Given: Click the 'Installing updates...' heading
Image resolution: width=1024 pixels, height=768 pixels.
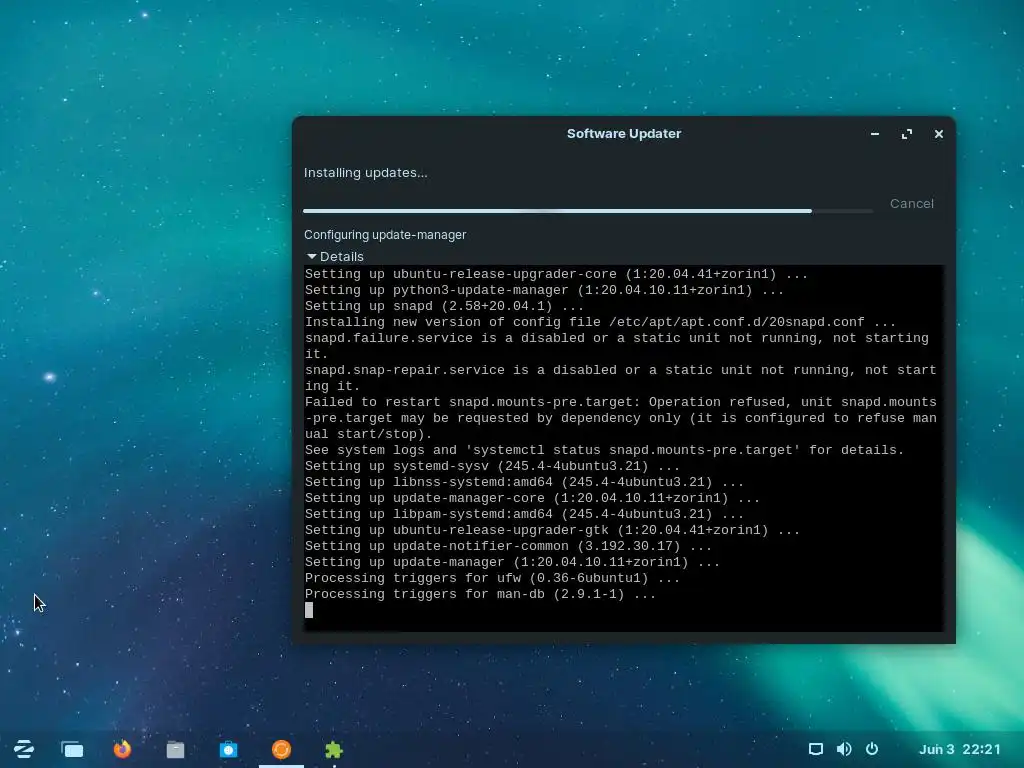Looking at the screenshot, I should pos(366,173).
